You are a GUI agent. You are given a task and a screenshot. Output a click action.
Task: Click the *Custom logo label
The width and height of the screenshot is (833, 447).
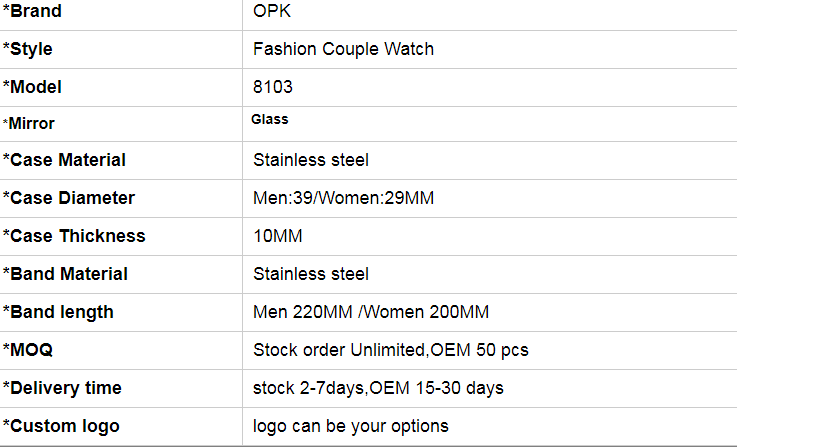point(61,426)
